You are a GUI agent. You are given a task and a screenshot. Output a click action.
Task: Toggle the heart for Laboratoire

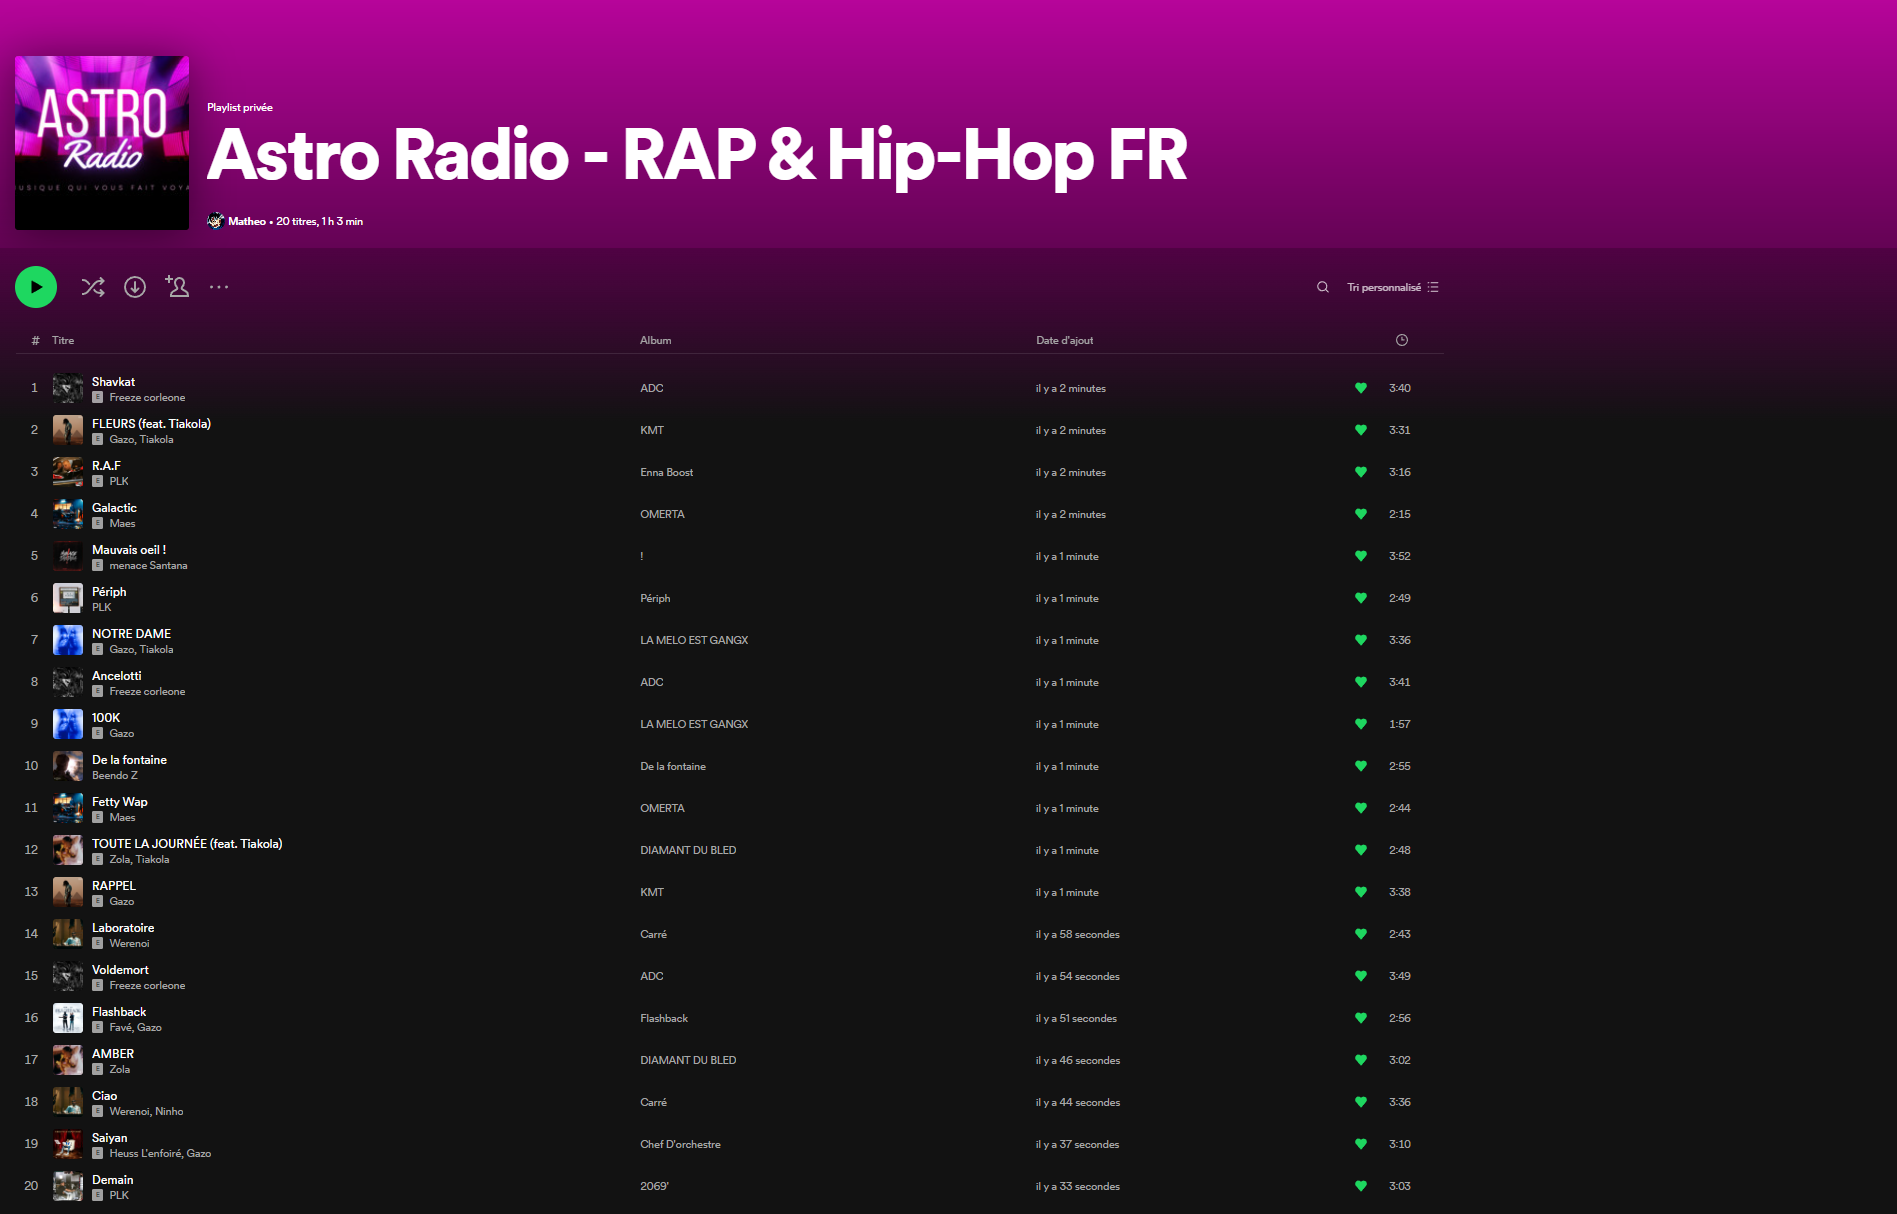tap(1361, 934)
